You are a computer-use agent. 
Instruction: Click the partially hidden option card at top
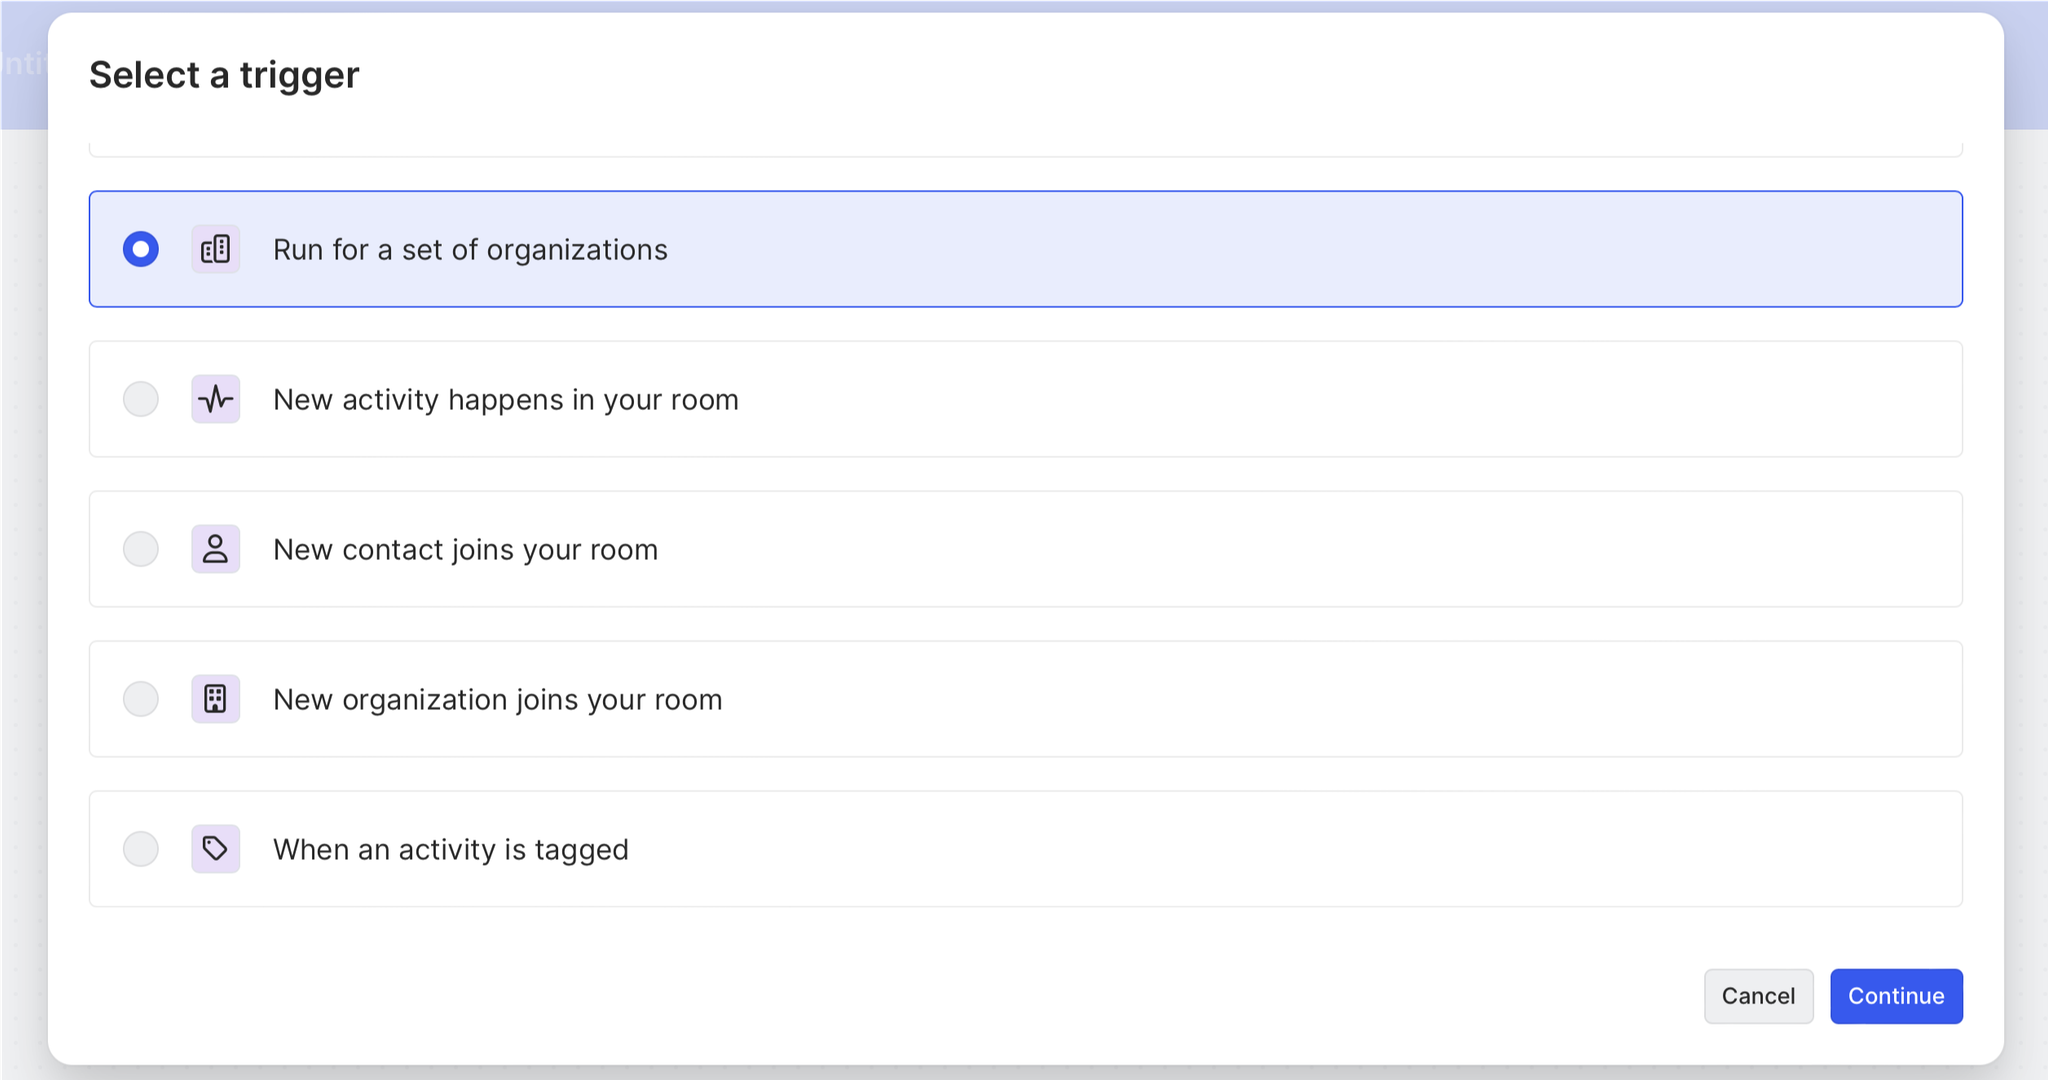(x=1025, y=148)
